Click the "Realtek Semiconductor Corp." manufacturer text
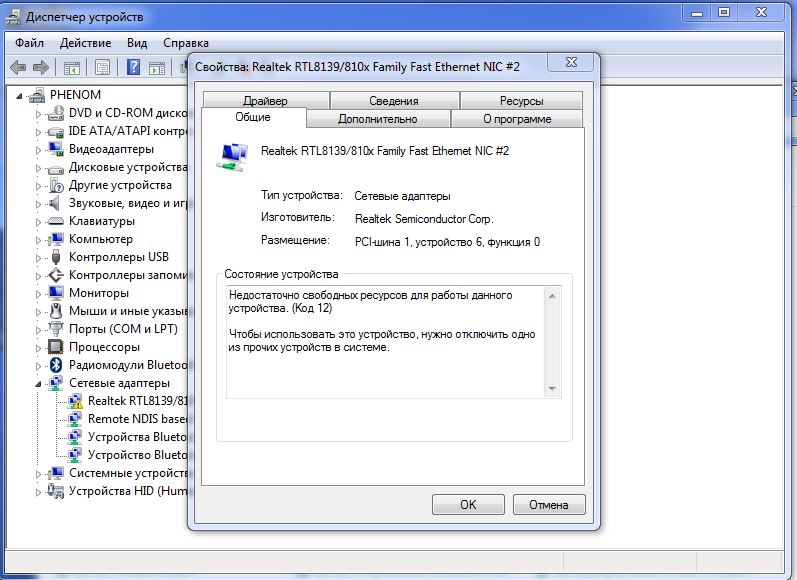Viewport: 797px width, 580px height. pos(424,219)
